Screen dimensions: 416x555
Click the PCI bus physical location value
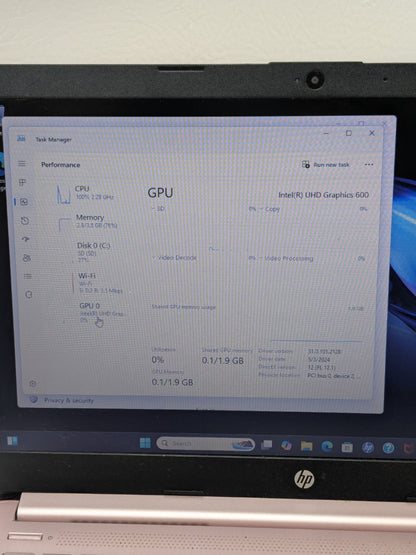pyautogui.click(x=334, y=376)
